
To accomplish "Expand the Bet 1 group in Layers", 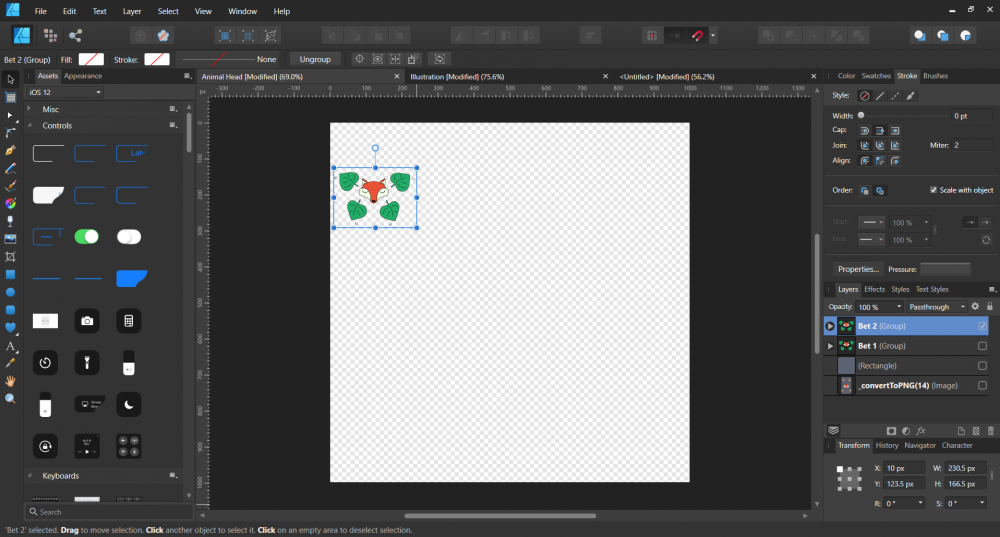I will tap(830, 346).
